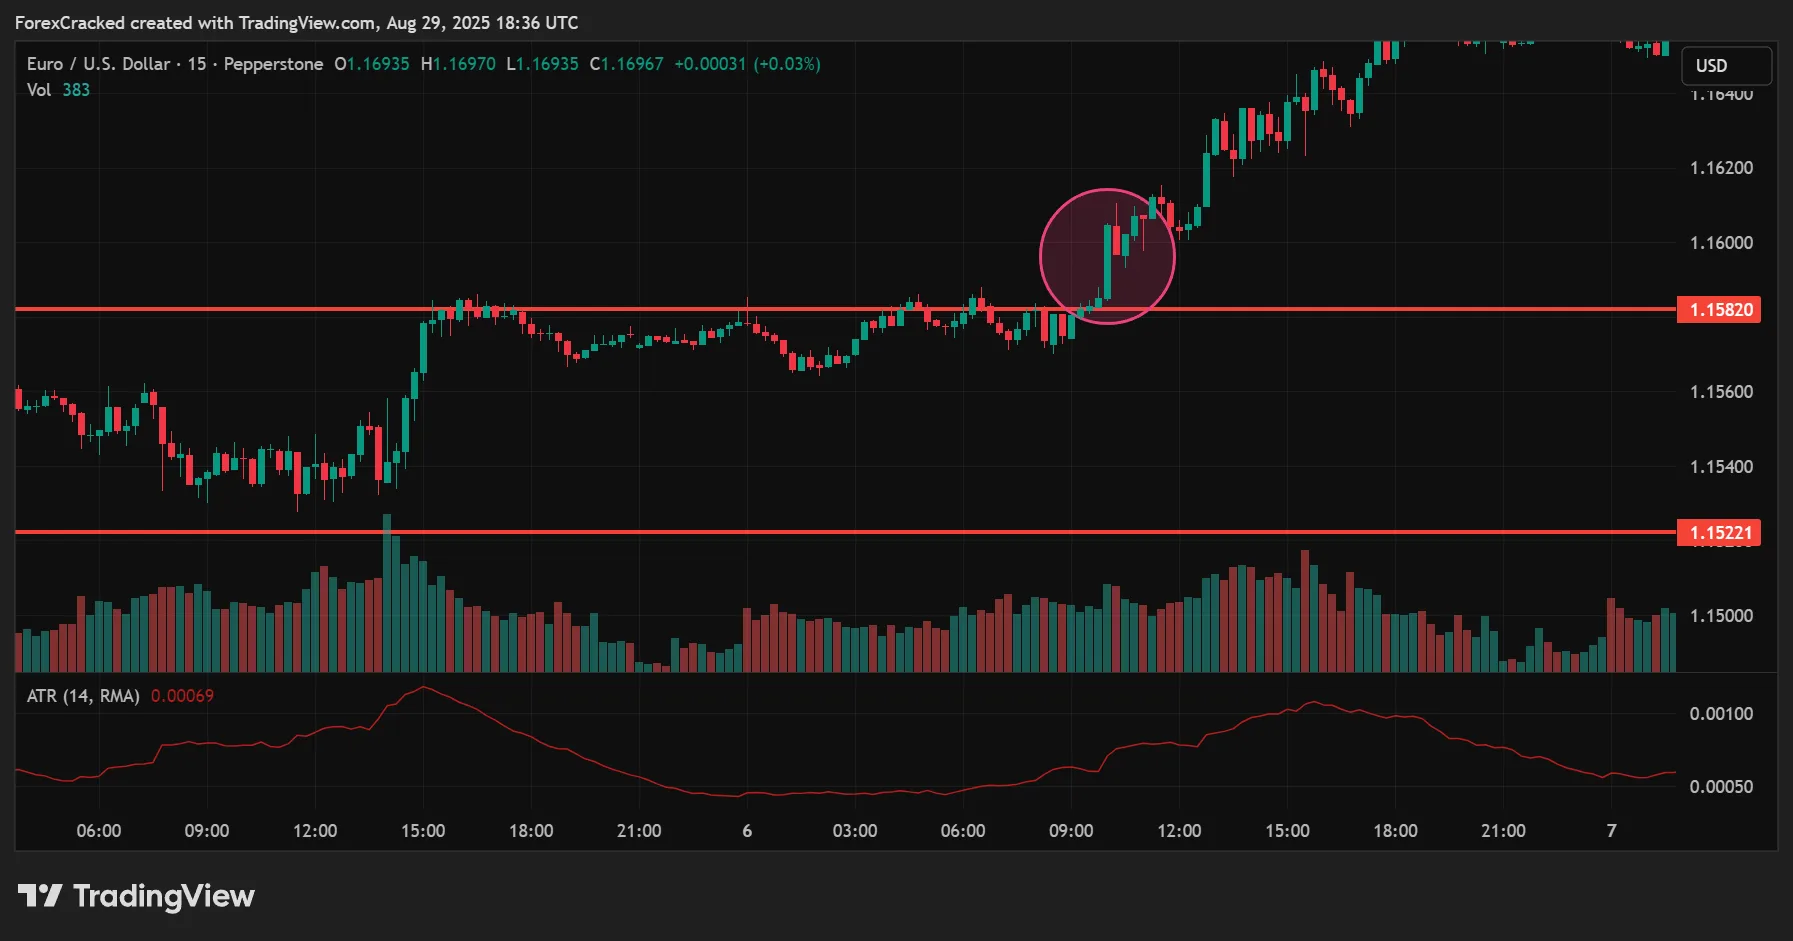Click the 15-minute interval in the chart legend
The width and height of the screenshot is (1793, 941).
coord(196,63)
